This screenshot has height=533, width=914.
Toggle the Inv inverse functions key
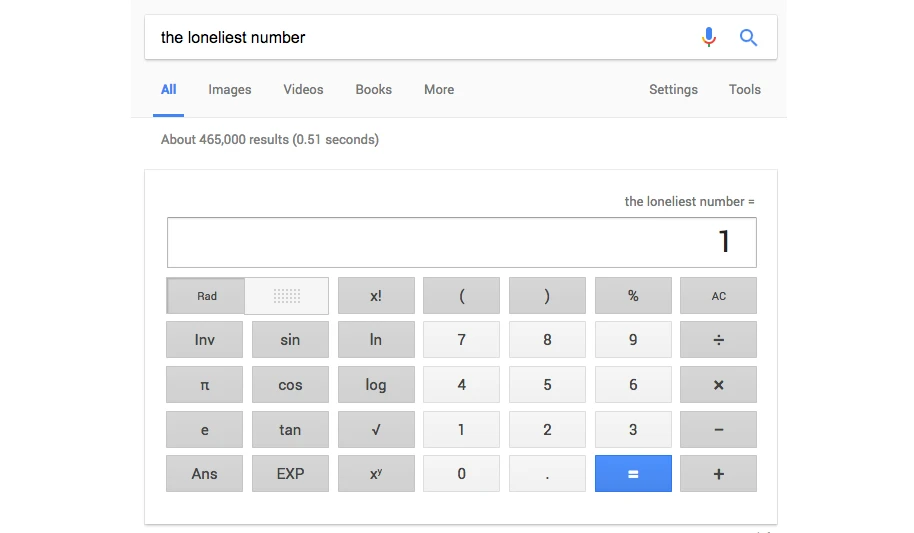(205, 340)
